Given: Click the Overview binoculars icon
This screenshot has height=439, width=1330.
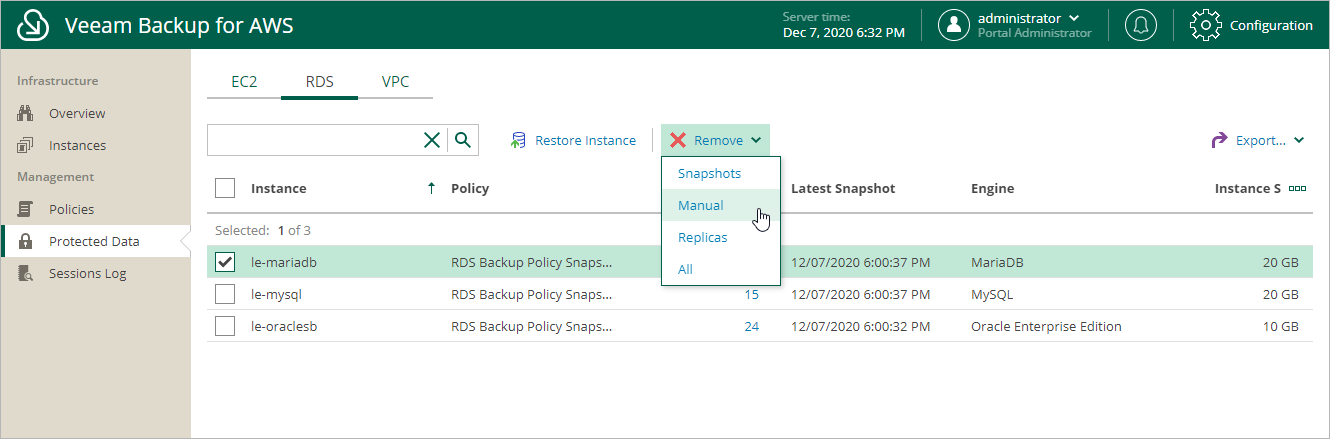Looking at the screenshot, I should point(26,113).
